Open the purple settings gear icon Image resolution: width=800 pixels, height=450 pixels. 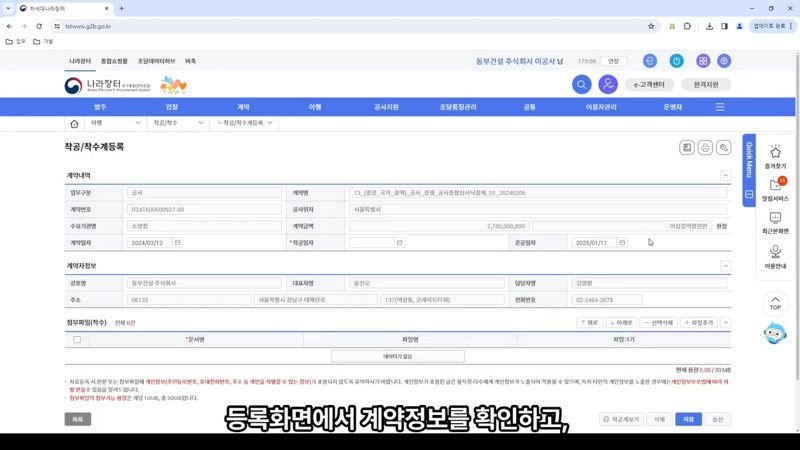(724, 61)
